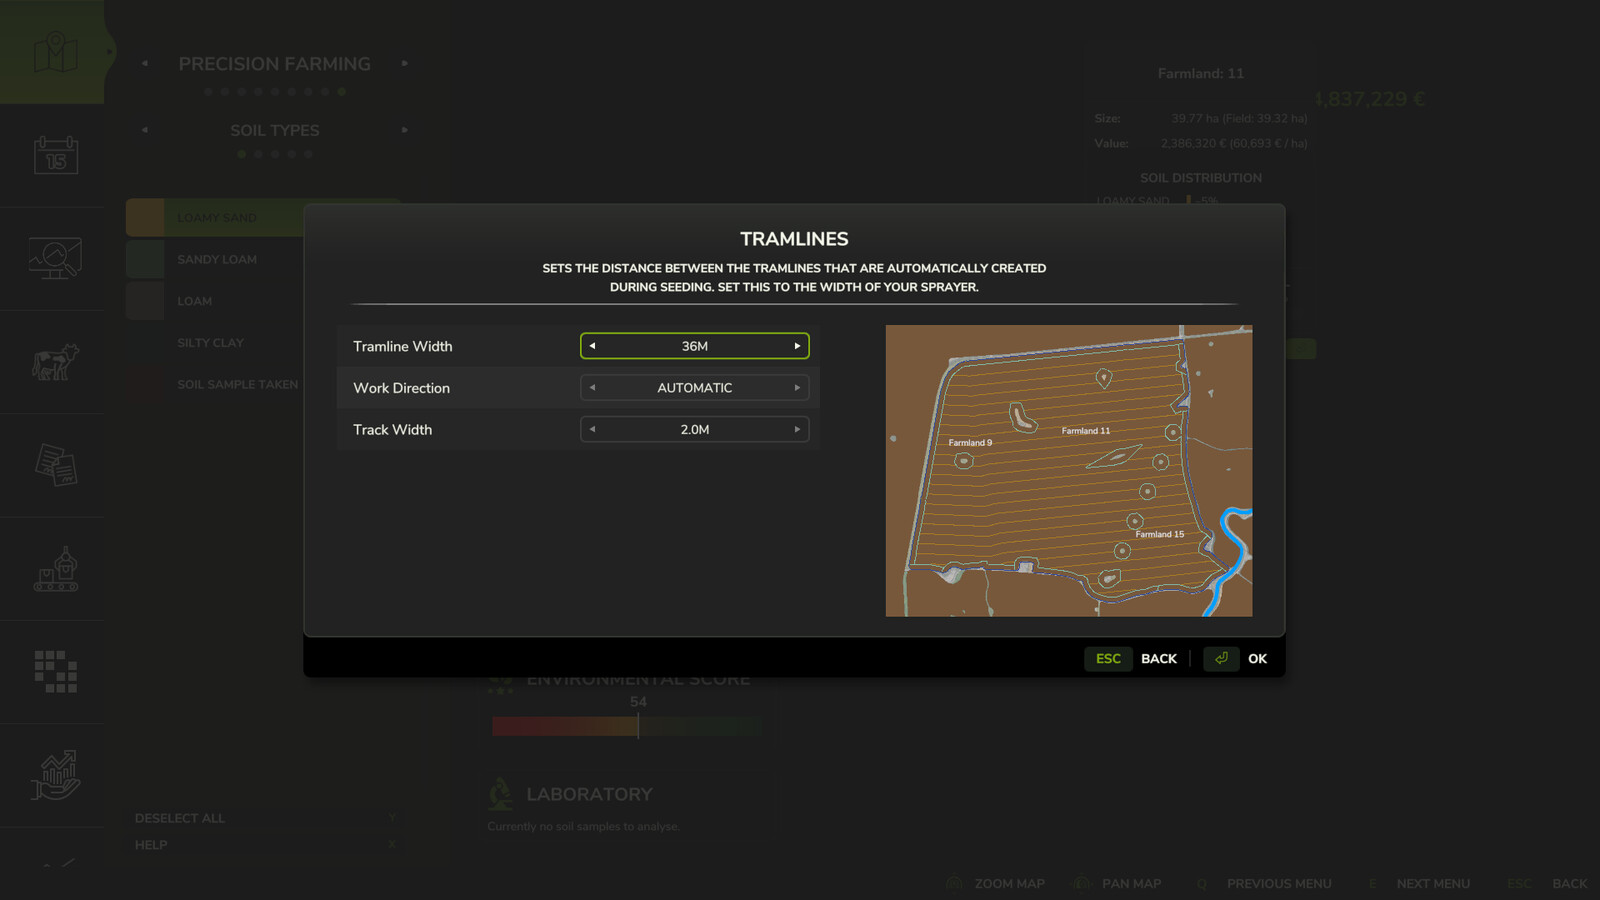Click Deselect All in background menu
1600x900 pixels.
click(180, 818)
